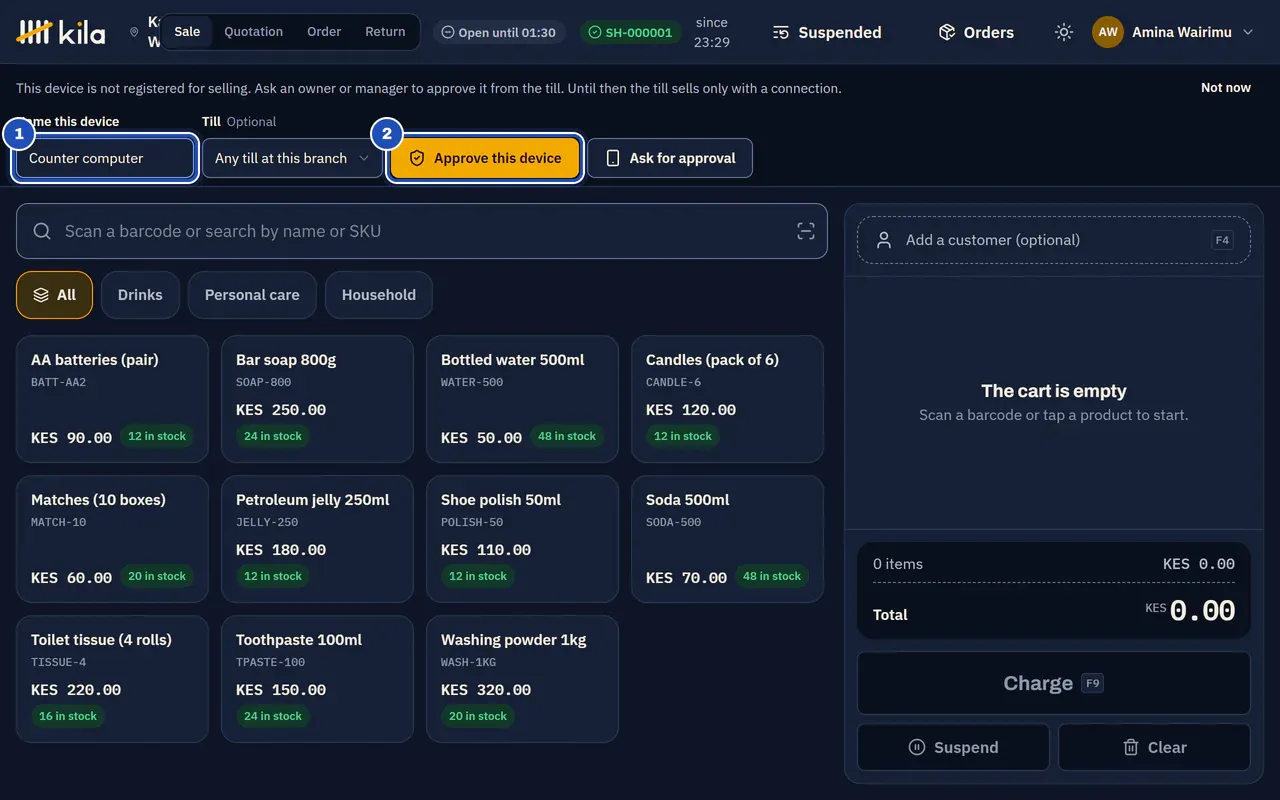Image resolution: width=1280 pixels, height=800 pixels.
Task: Open the Orders panel
Action: coord(976,32)
